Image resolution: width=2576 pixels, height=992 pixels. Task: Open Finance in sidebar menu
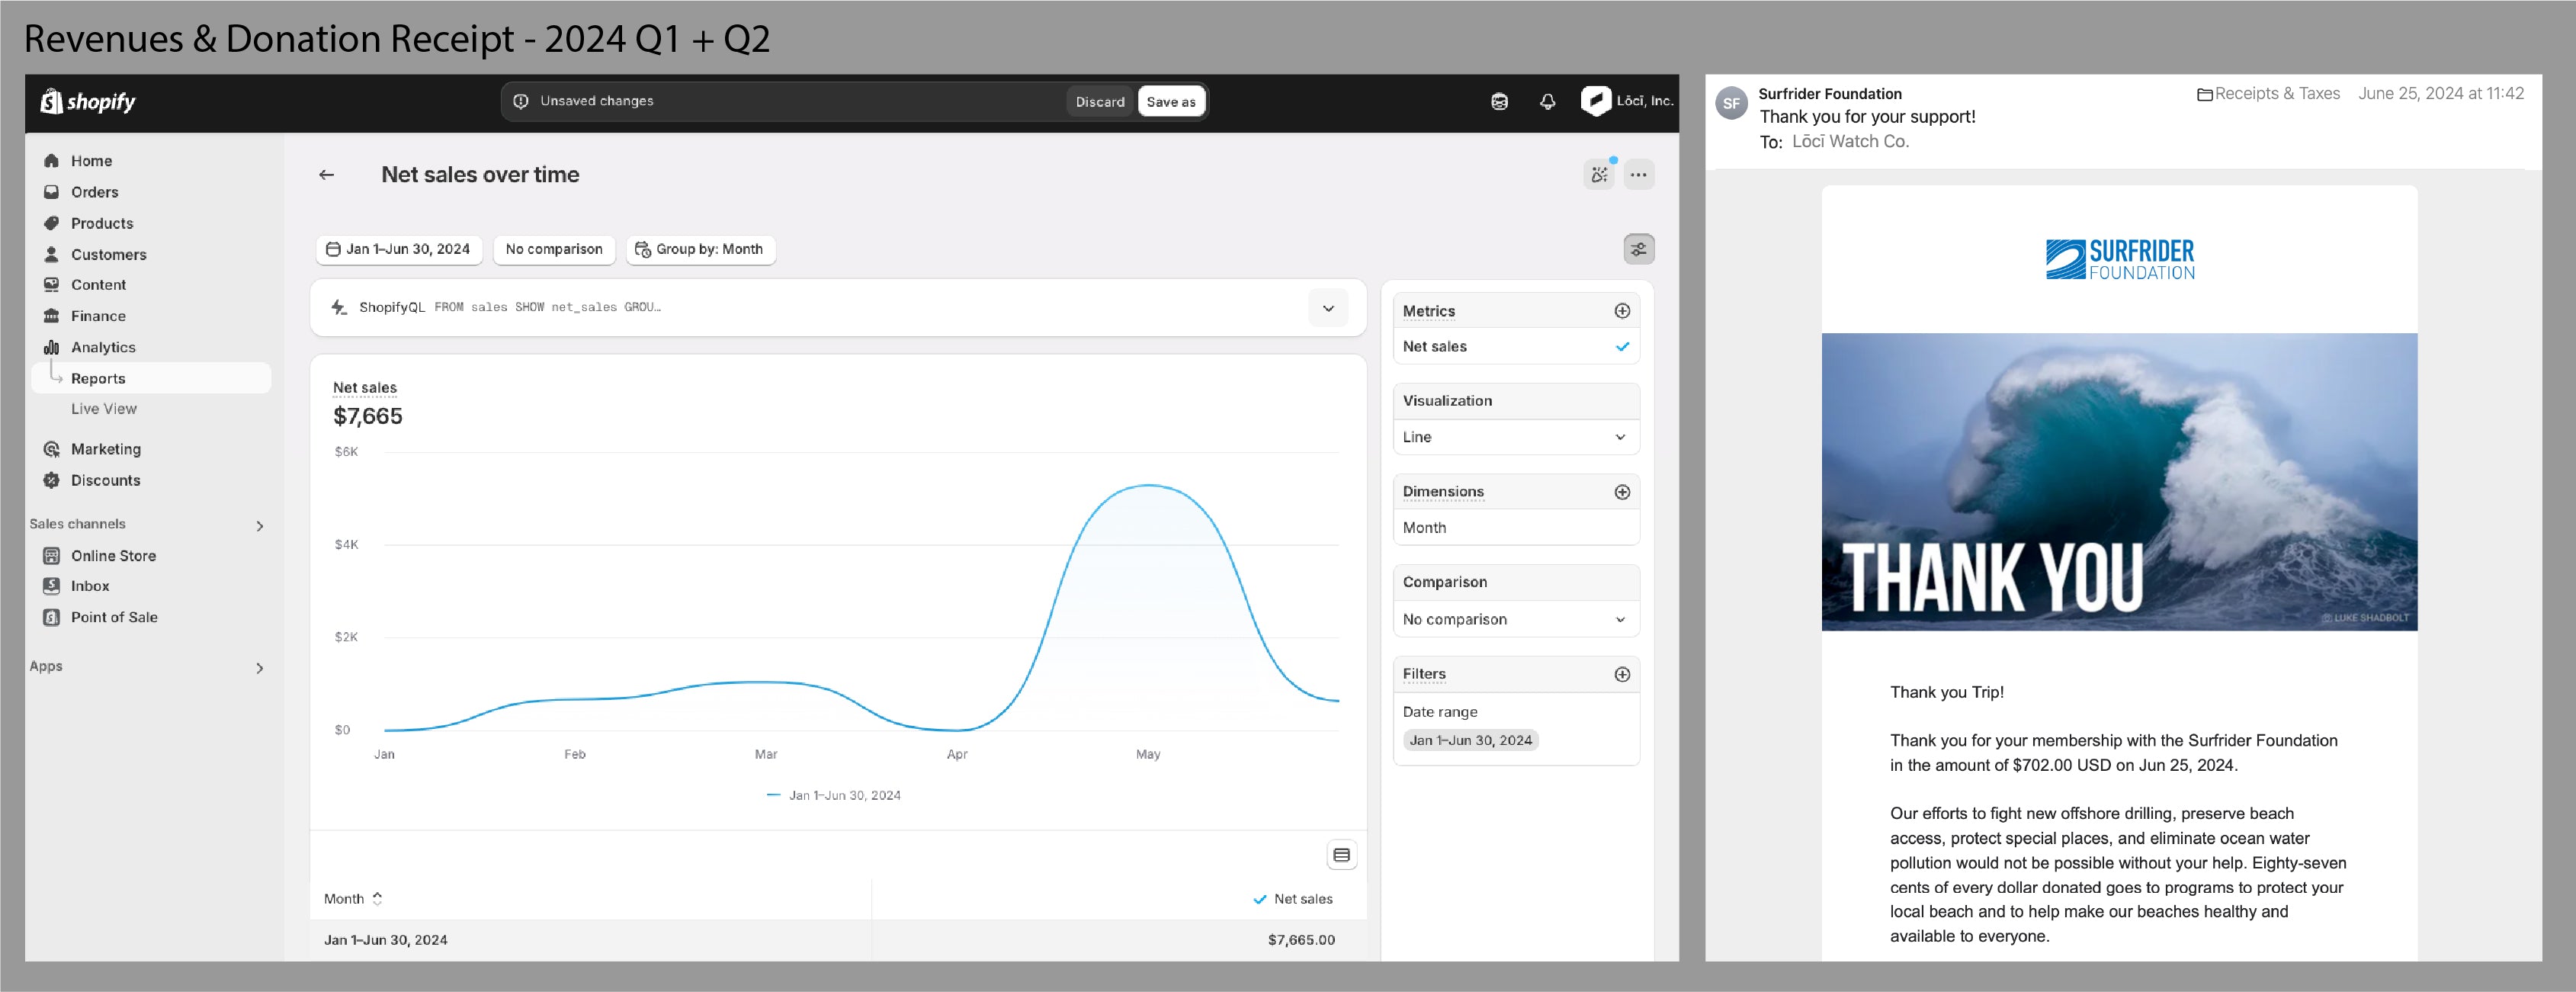point(98,315)
